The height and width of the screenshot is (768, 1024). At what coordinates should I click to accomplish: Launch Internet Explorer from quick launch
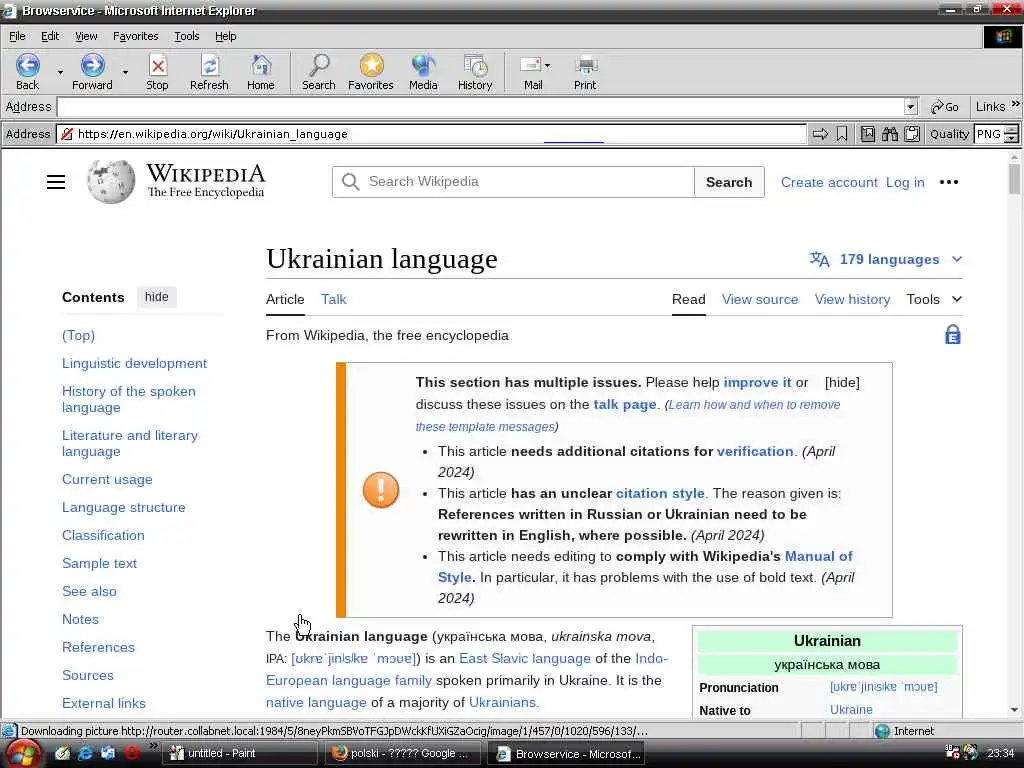click(85, 753)
